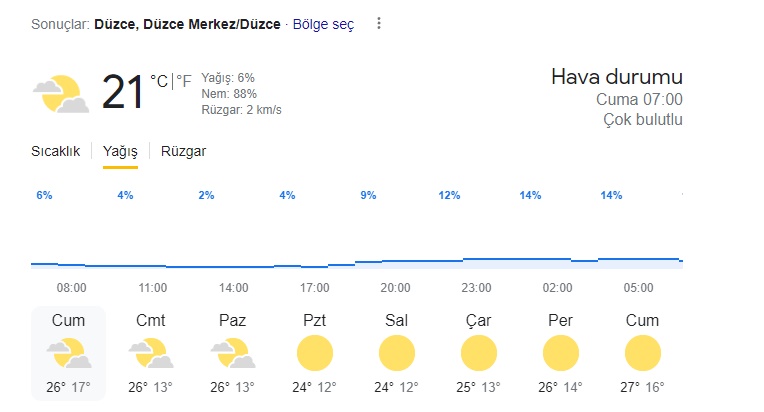Click the Bölge seç link
The height and width of the screenshot is (412, 764).
(323, 24)
